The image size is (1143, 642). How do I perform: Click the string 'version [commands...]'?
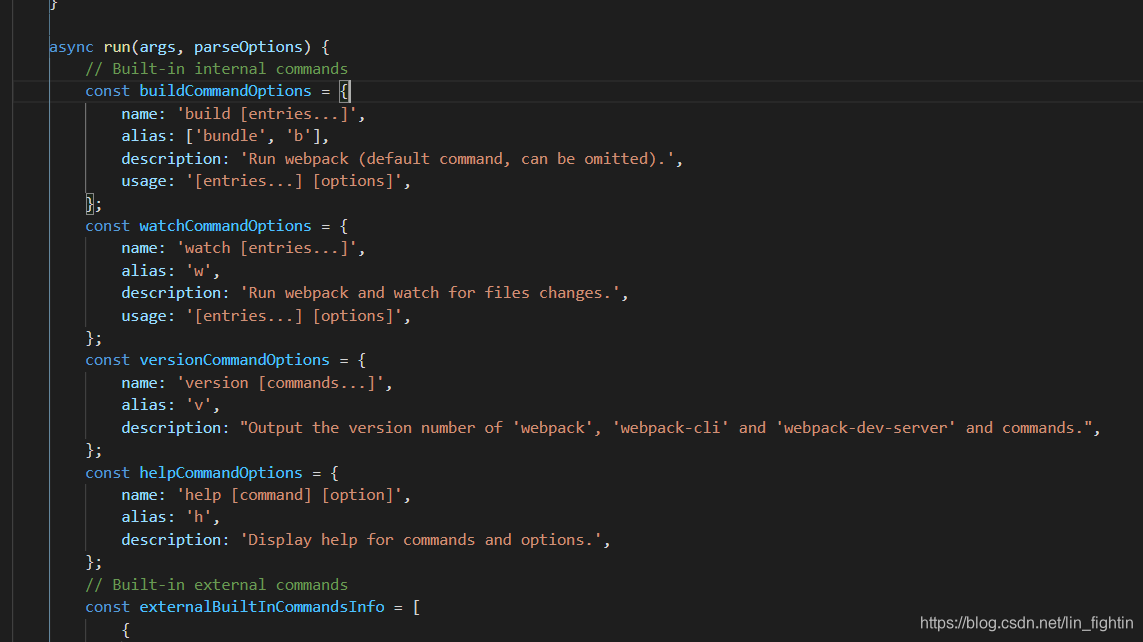pos(281,383)
